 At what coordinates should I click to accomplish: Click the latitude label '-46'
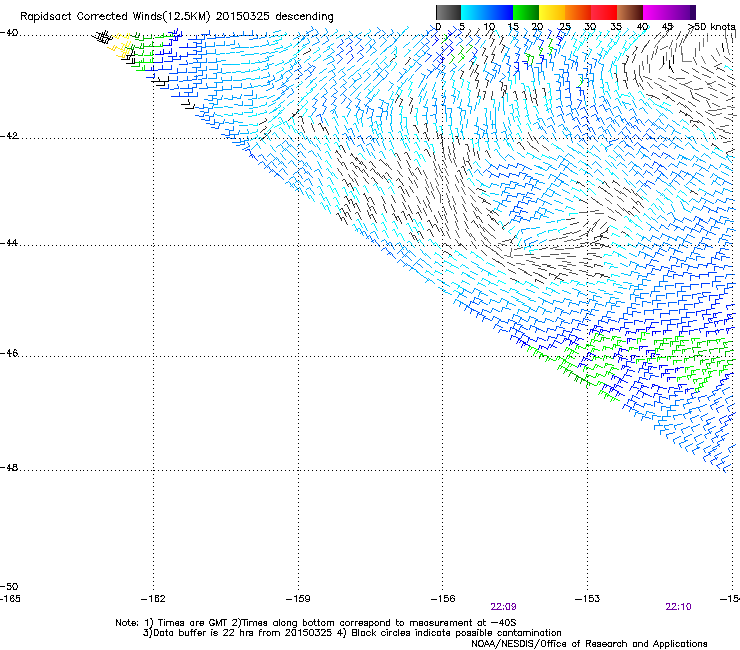click(x=9, y=353)
